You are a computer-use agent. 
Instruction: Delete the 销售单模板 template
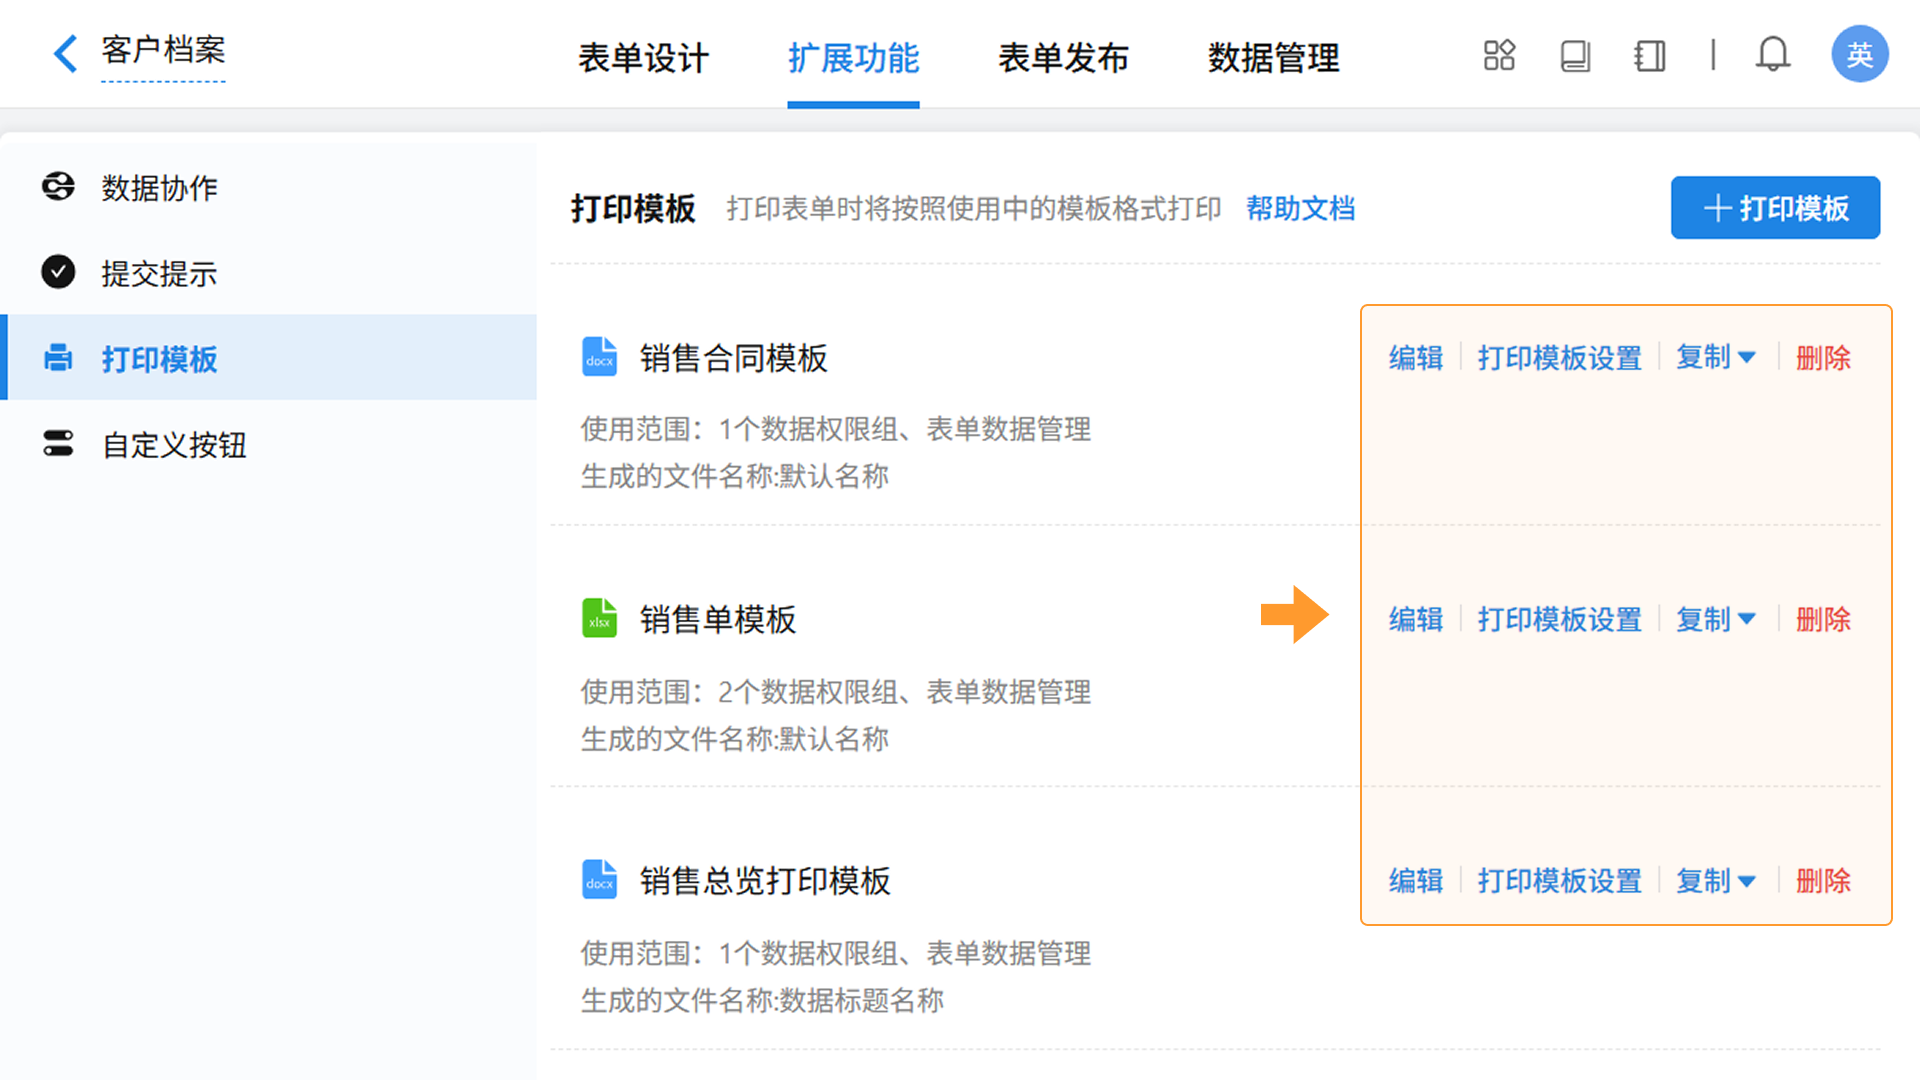(x=1823, y=619)
